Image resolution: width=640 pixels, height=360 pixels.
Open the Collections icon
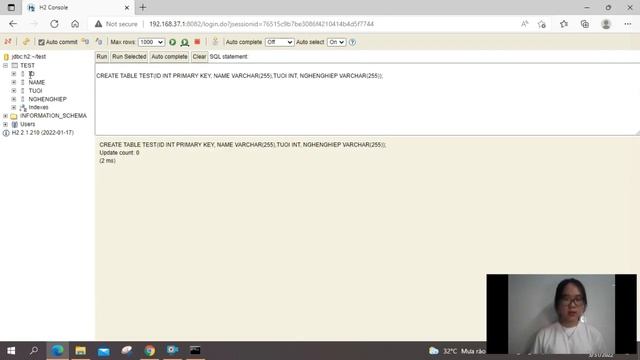[585, 24]
